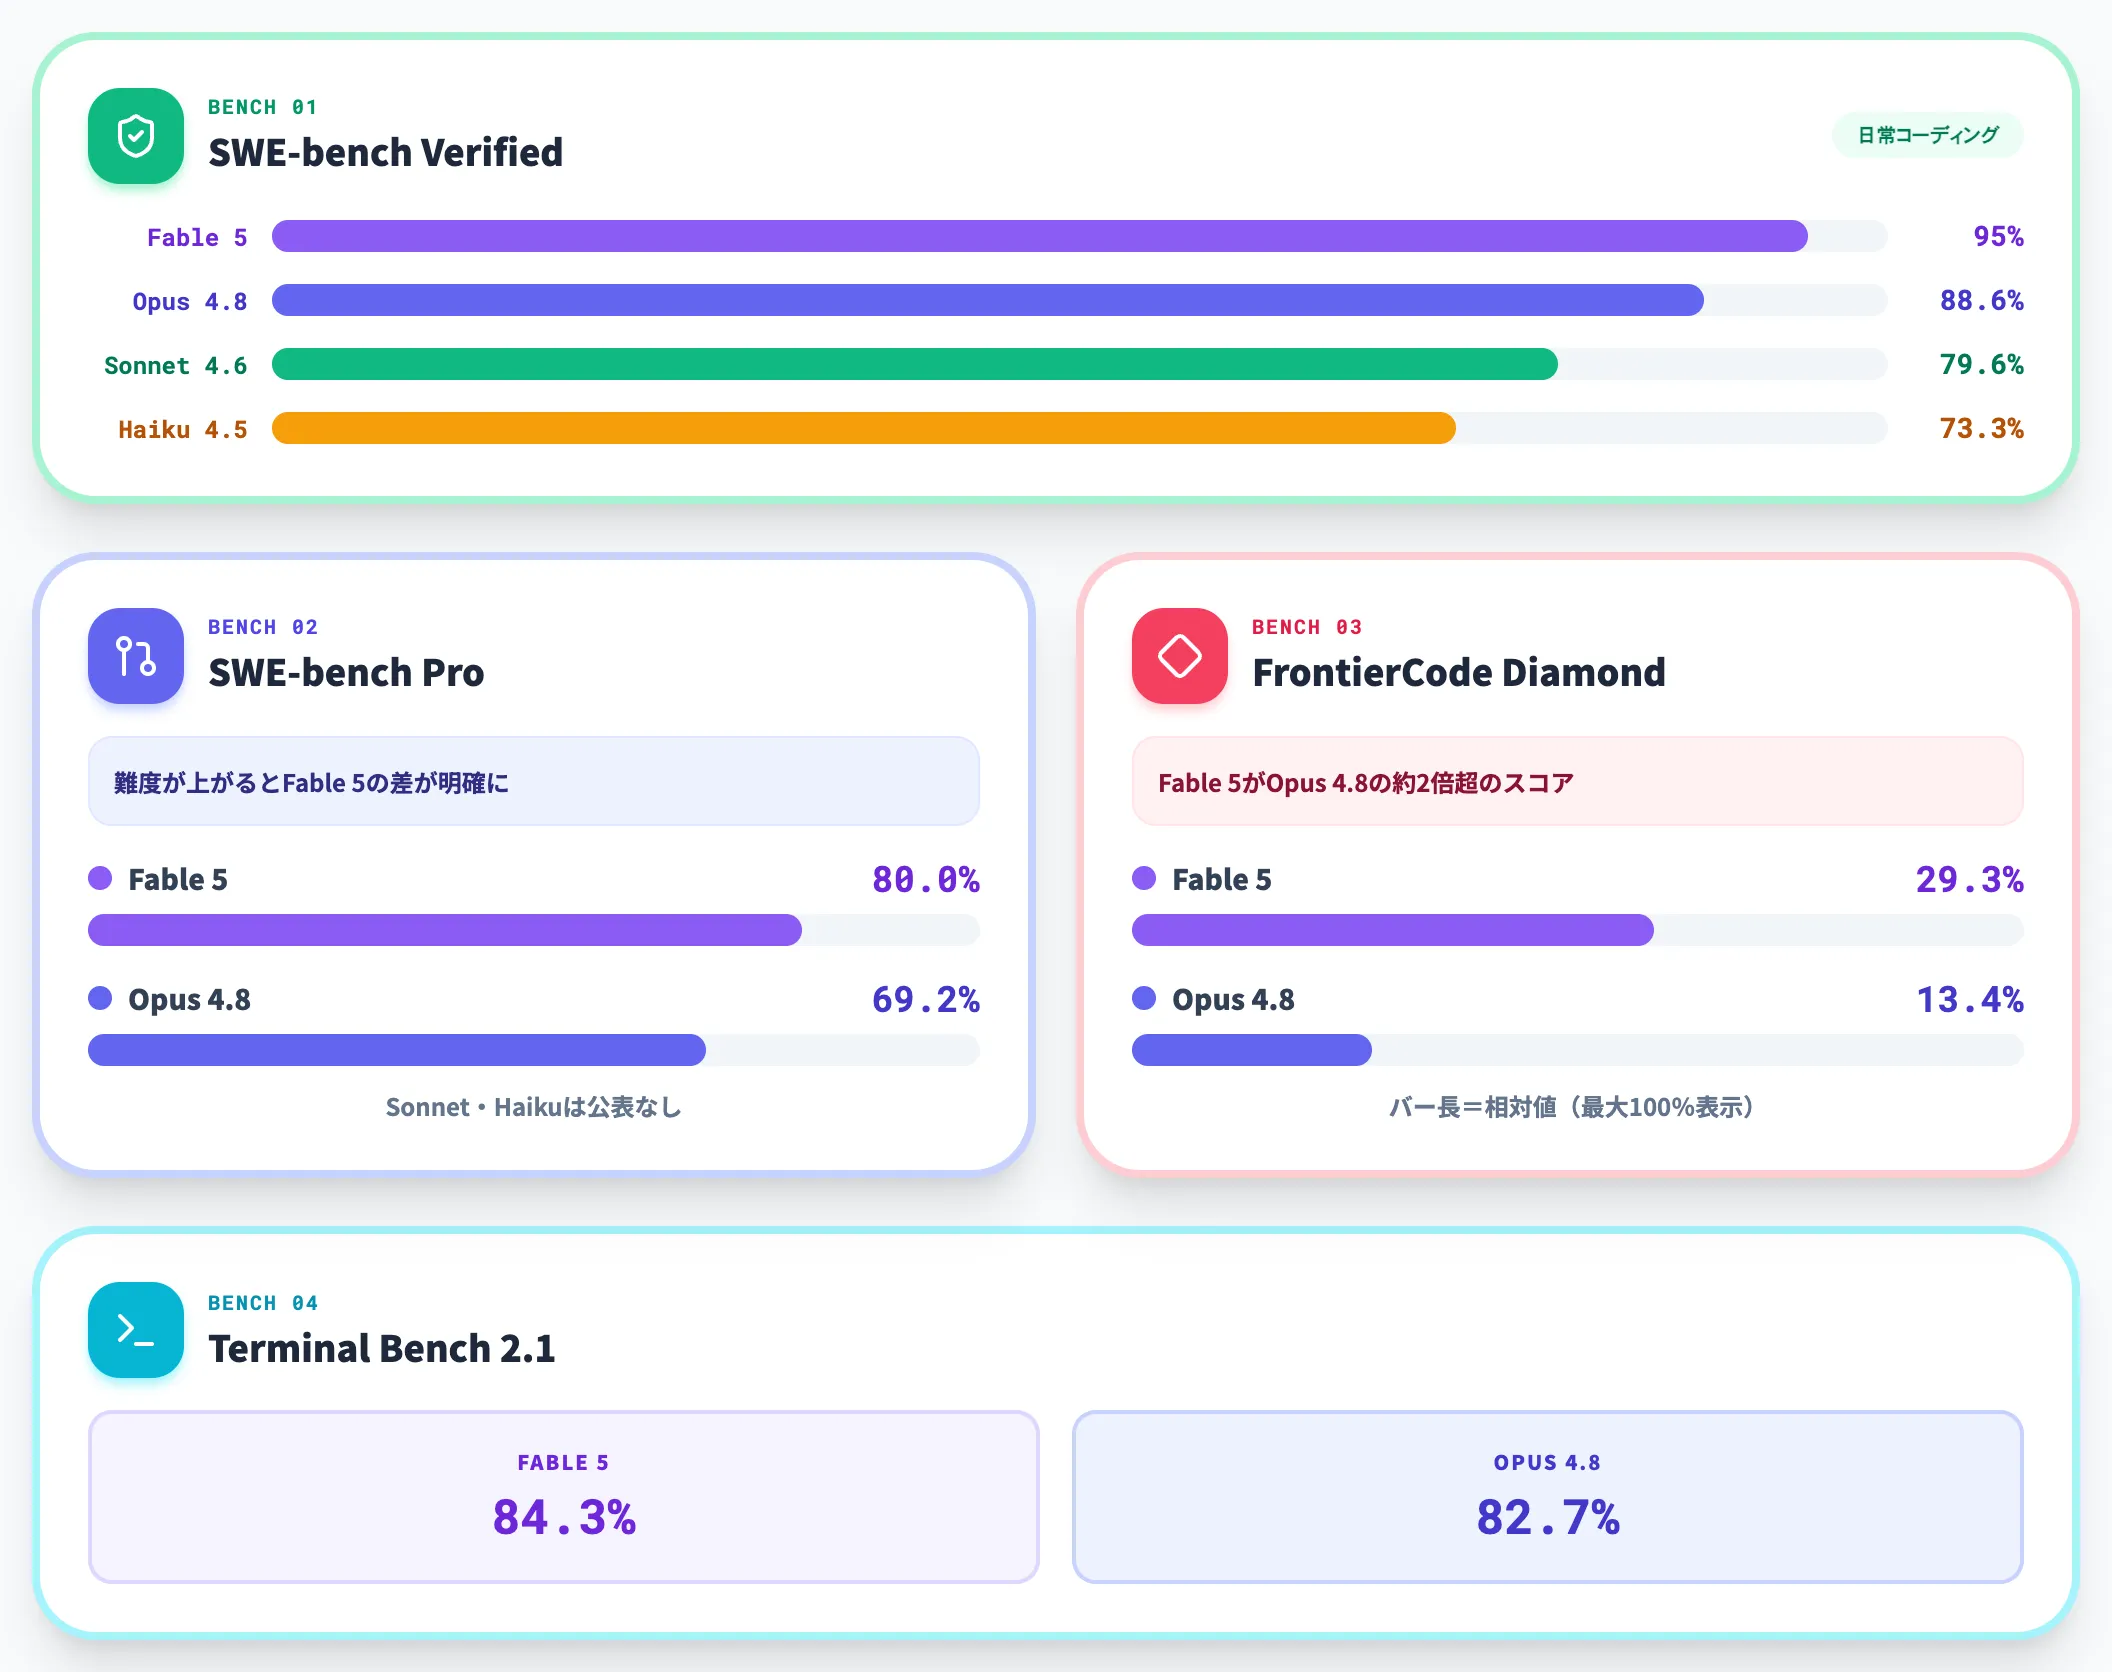Open the Opus 4.8 82.7% score card

pyautogui.click(x=1548, y=1497)
